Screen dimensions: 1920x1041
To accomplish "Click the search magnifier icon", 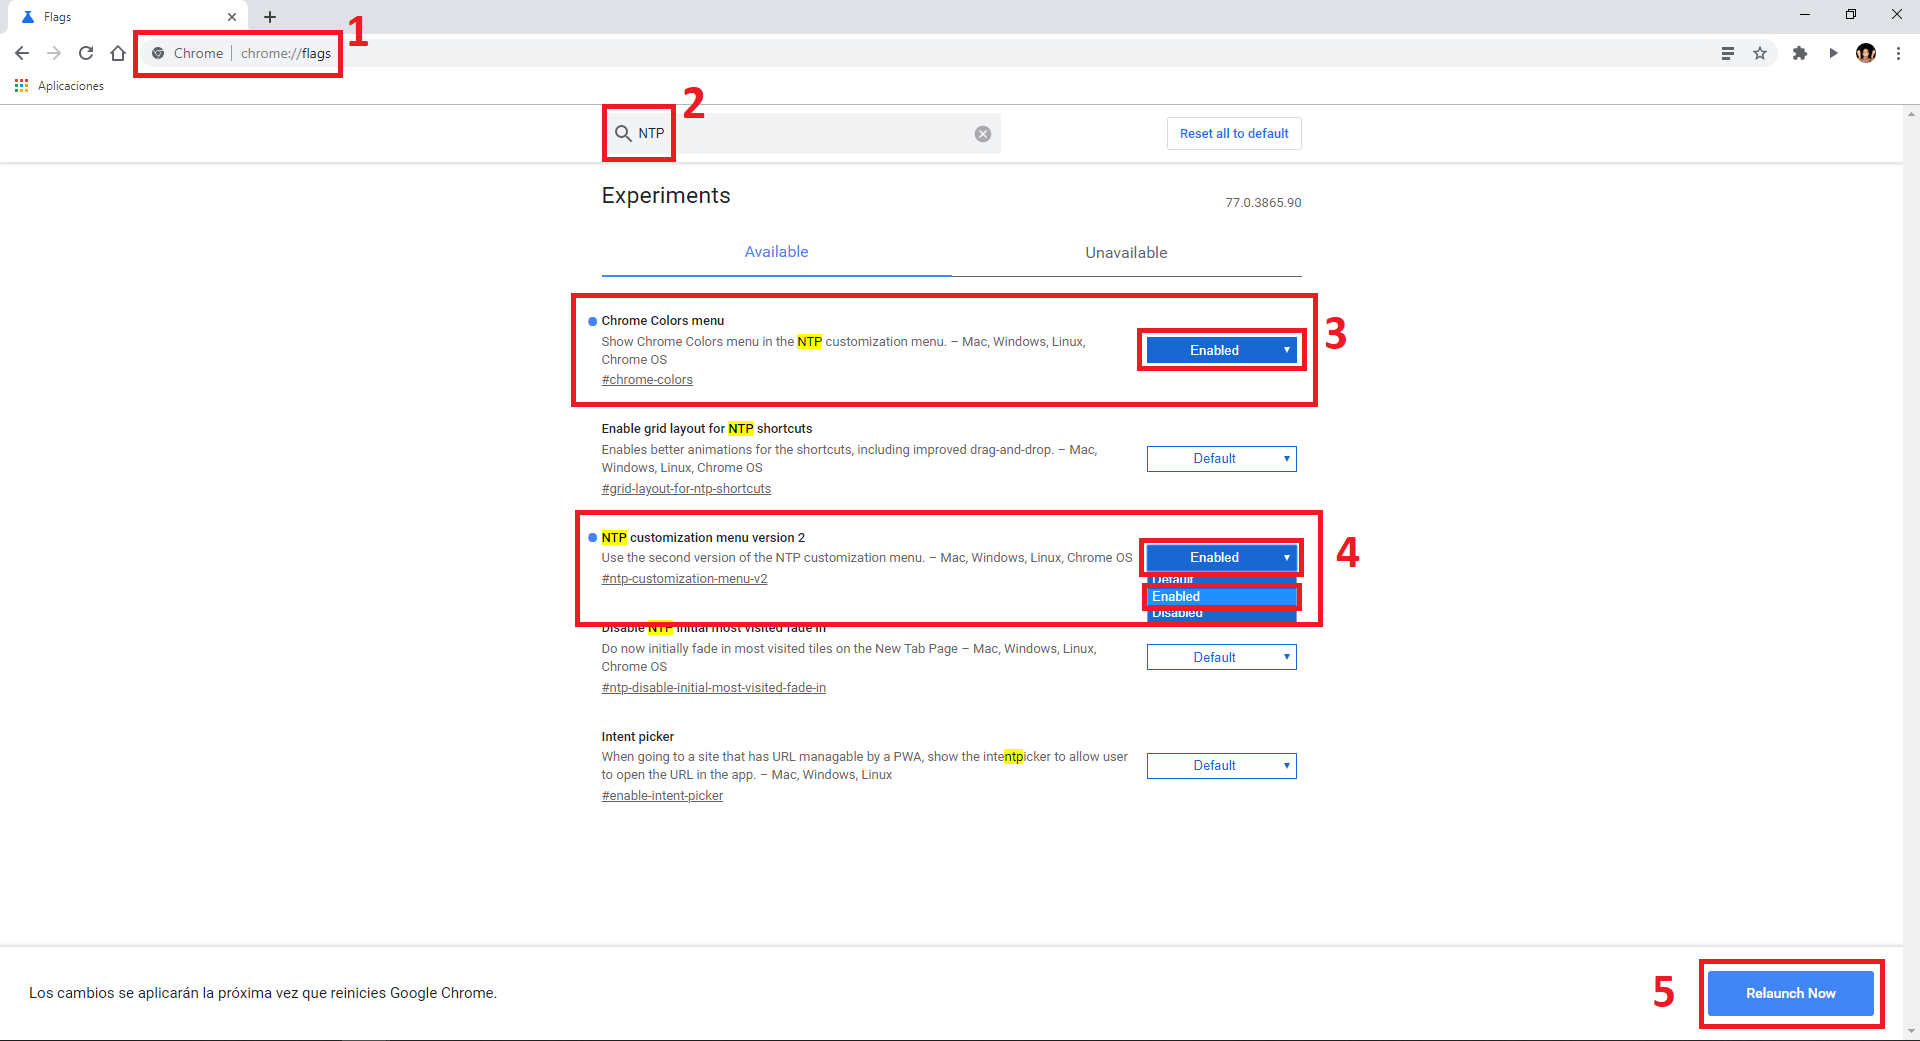I will [623, 133].
